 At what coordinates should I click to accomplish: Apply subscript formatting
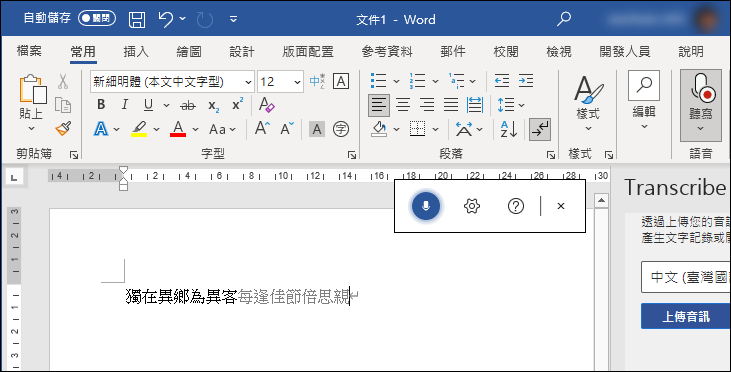[214, 106]
